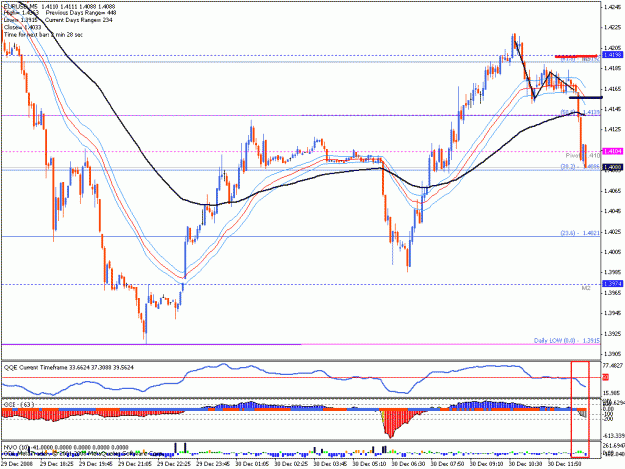Click the 1.4145 price scale value
Image resolution: width=625 pixels, height=469 pixels.
612,109
